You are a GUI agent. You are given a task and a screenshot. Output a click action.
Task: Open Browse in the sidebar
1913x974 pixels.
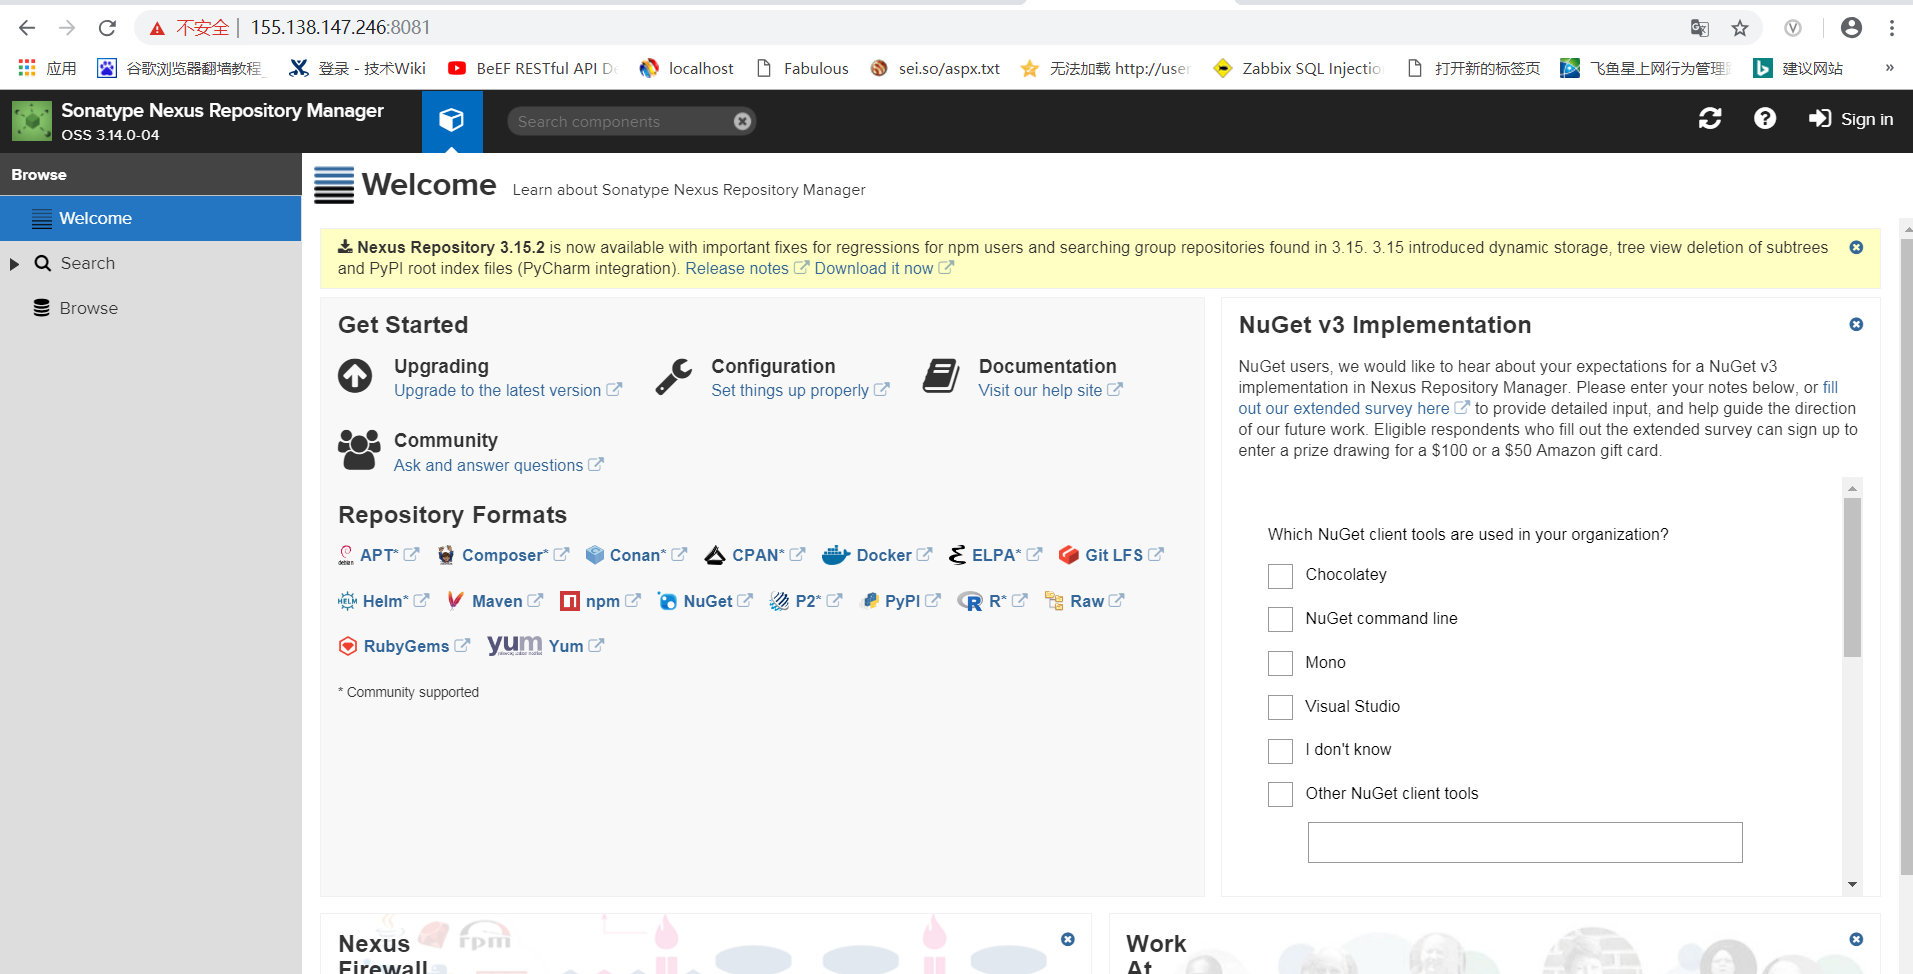(x=88, y=308)
